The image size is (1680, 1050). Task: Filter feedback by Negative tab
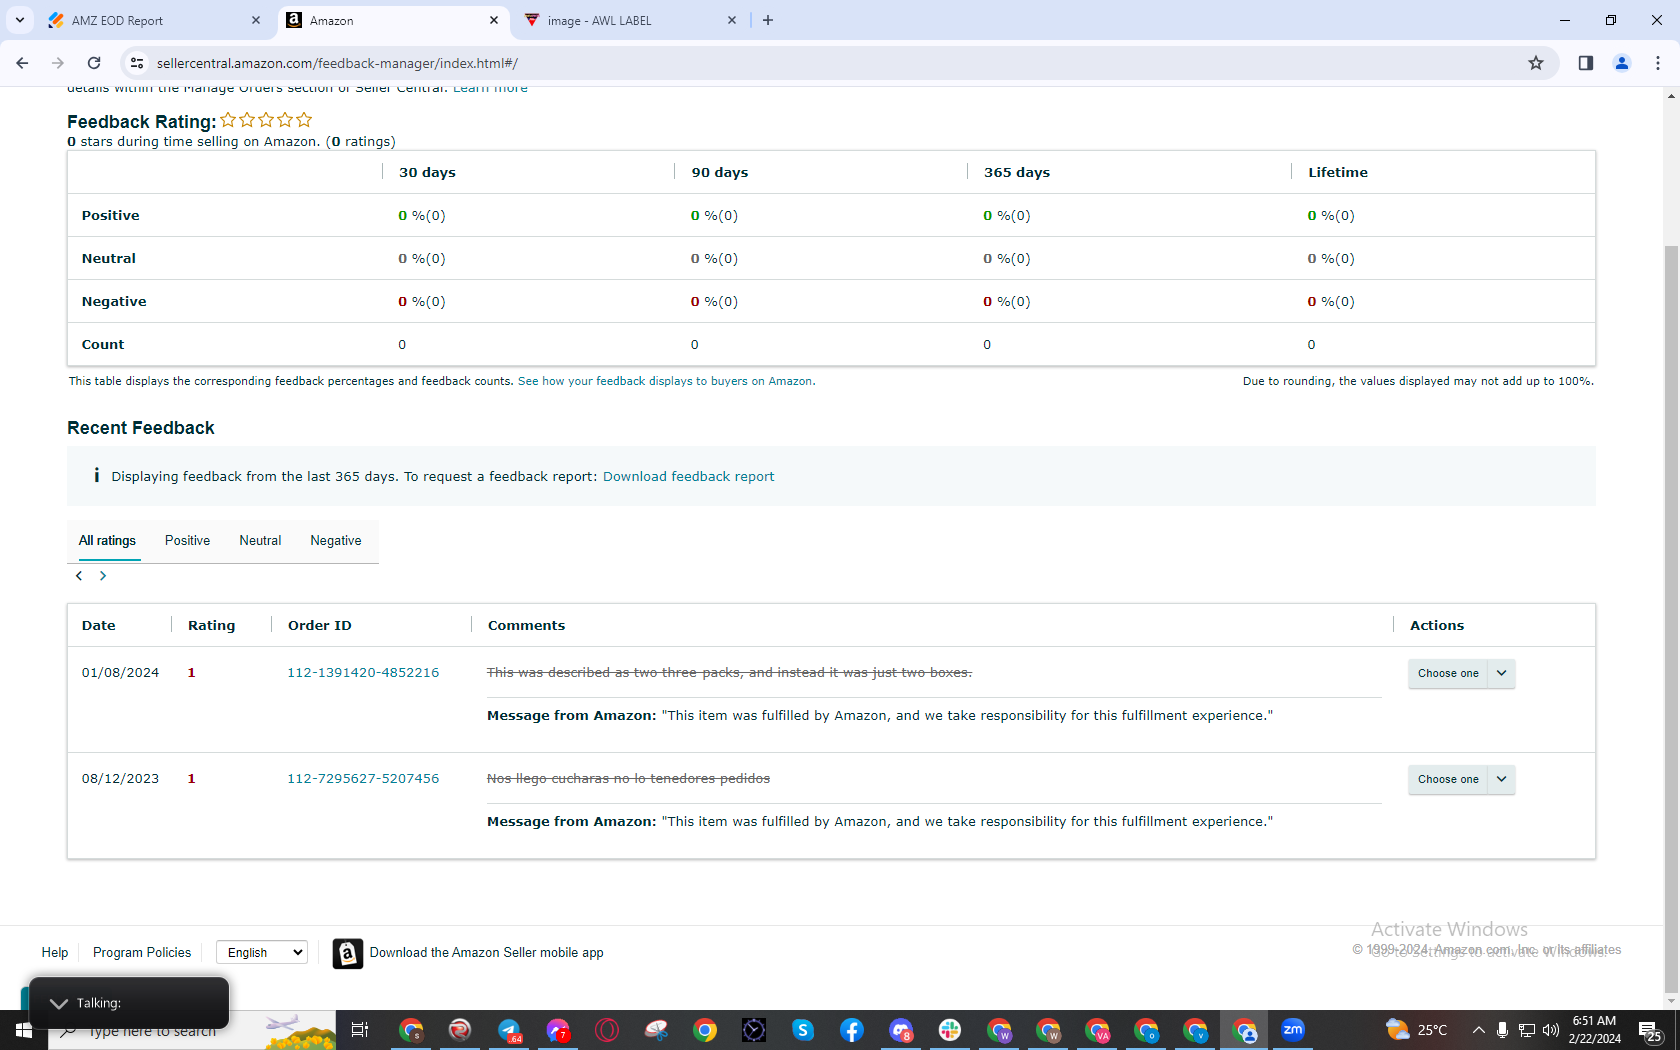pyautogui.click(x=336, y=541)
